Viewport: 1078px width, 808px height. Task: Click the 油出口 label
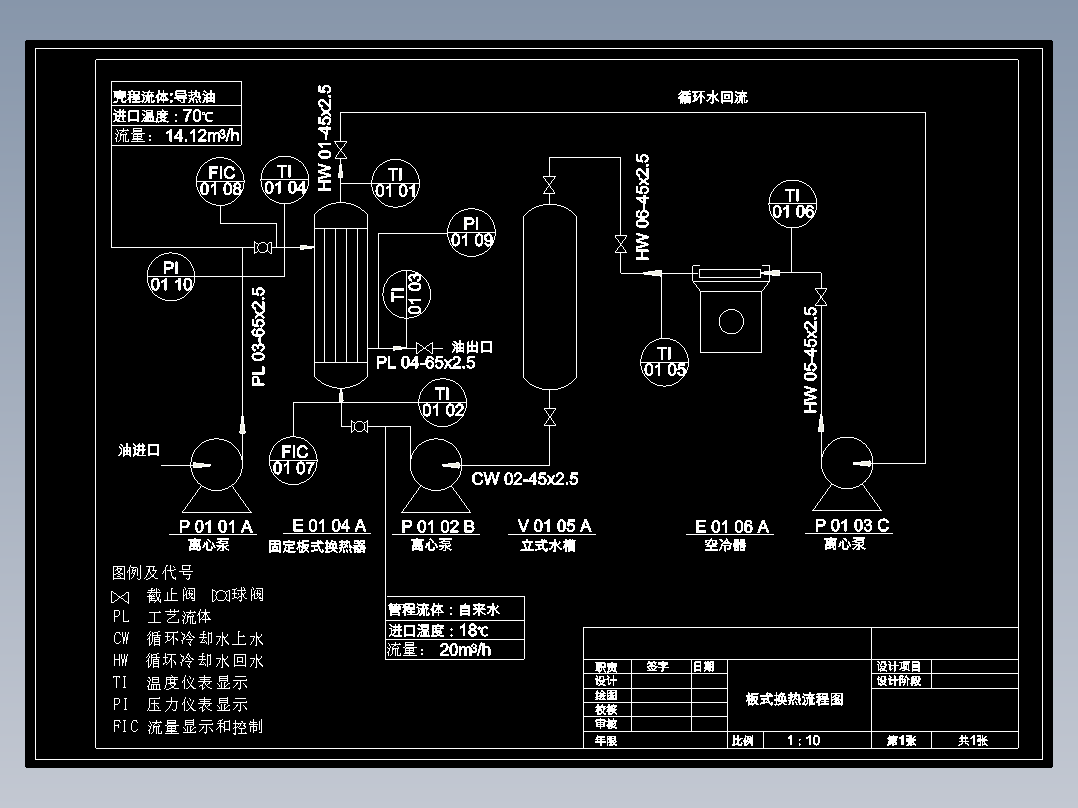(472, 347)
